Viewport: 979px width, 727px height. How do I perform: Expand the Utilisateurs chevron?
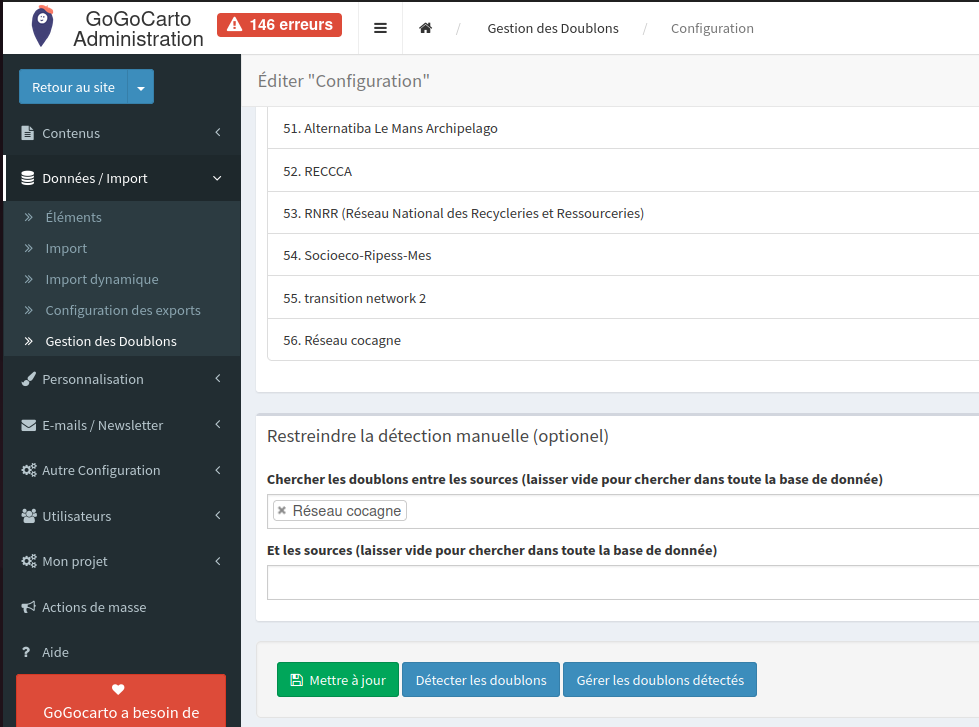coord(218,515)
